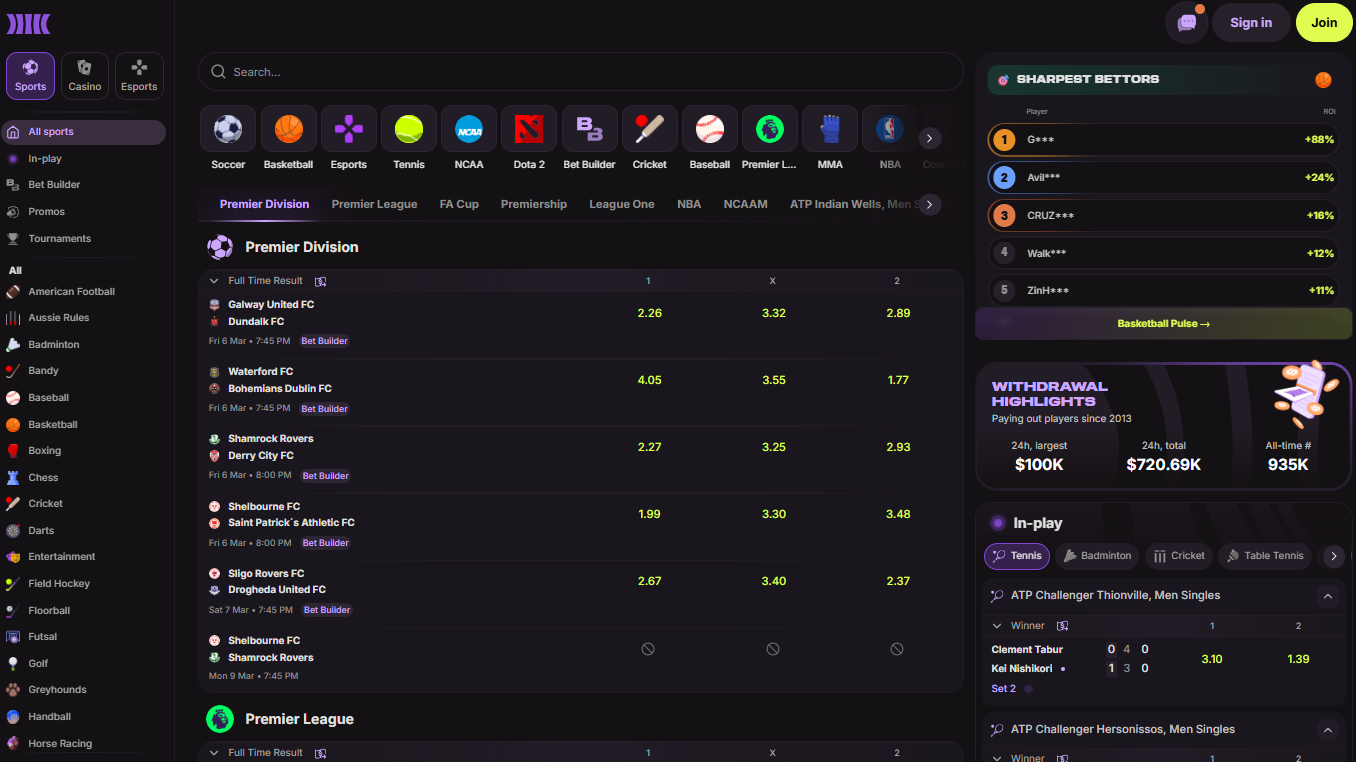Click the Join button
The height and width of the screenshot is (762, 1356).
coord(1324,23)
